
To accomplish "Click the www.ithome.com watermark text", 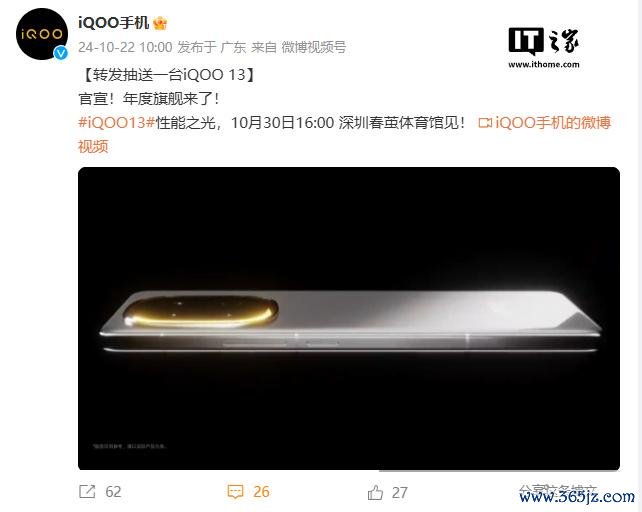I will coord(544,64).
